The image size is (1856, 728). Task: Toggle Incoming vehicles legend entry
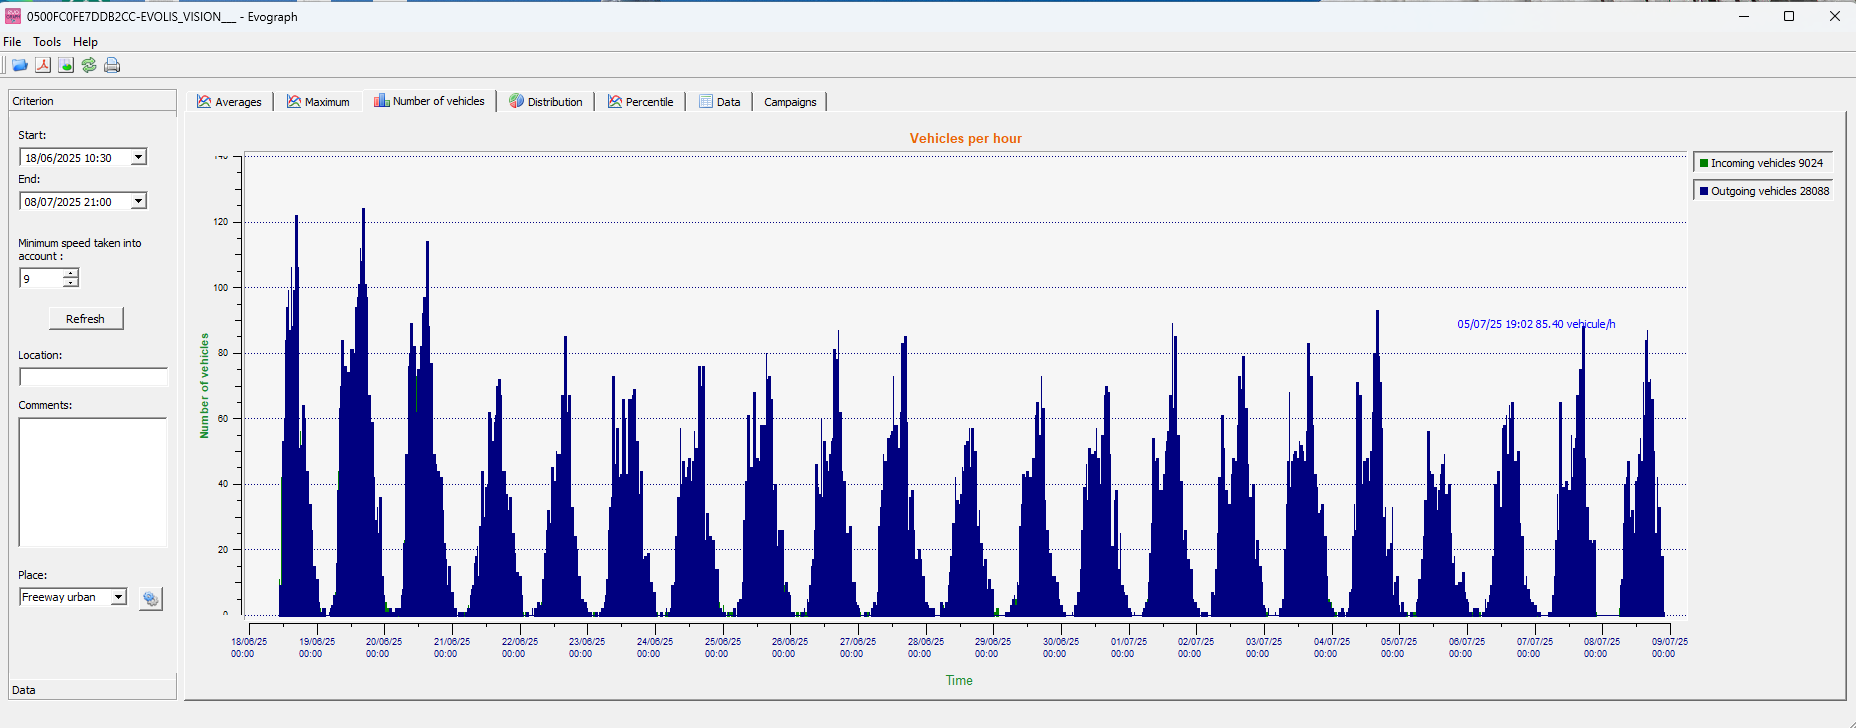(x=1762, y=163)
